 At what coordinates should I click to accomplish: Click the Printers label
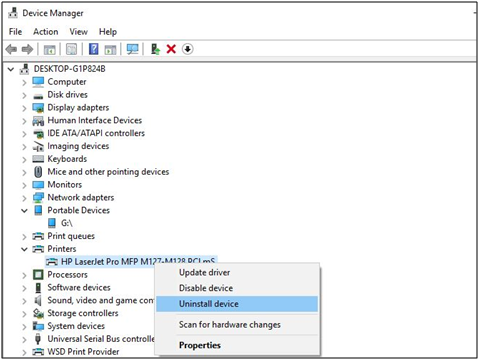click(62, 249)
